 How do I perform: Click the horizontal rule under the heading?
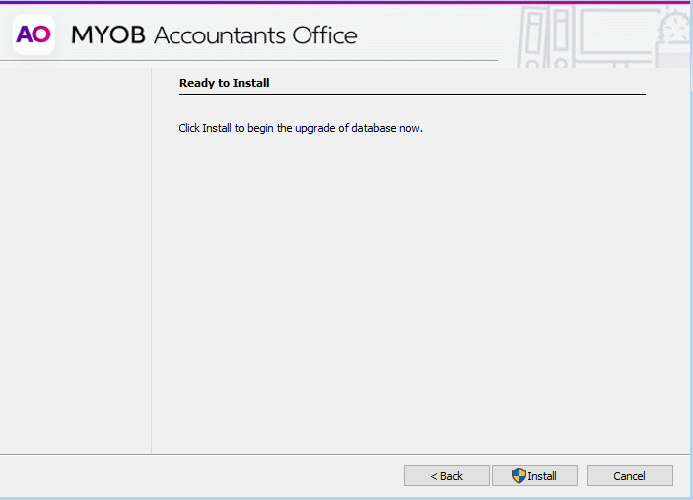coord(412,95)
